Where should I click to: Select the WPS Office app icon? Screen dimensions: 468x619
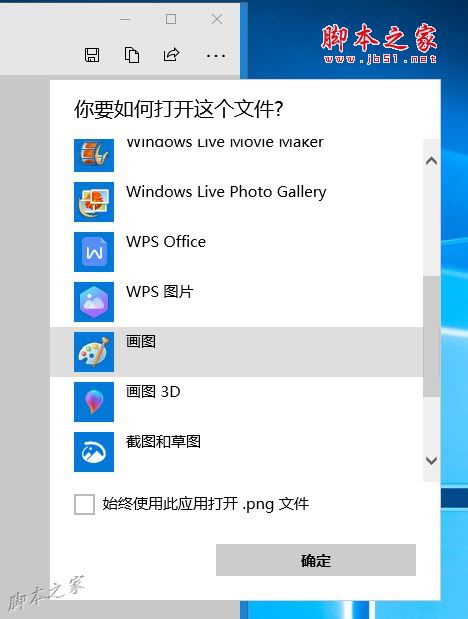(94, 252)
